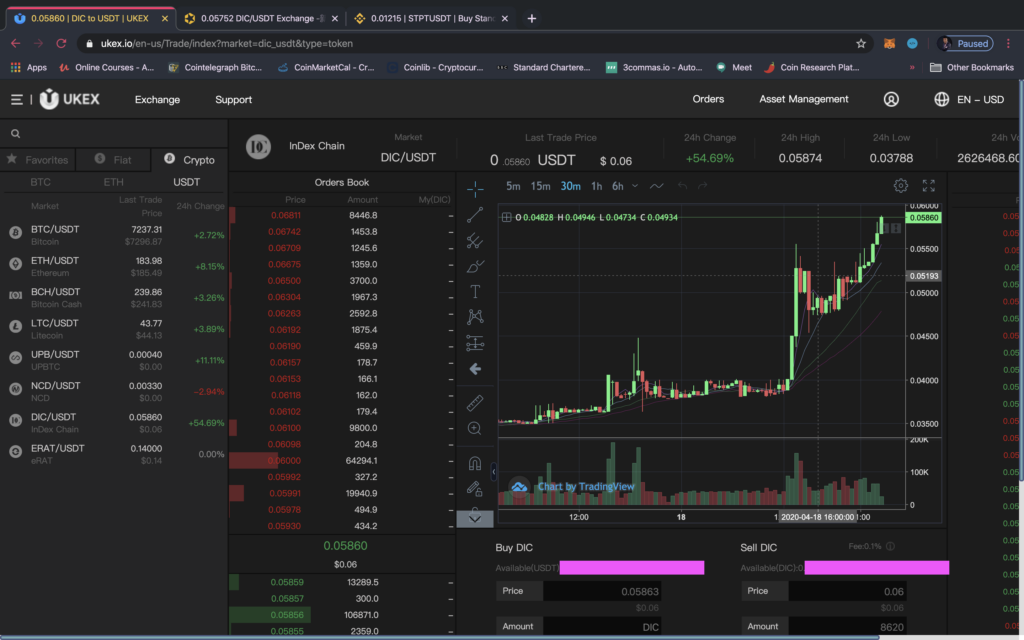Open the NCD/USDT market row
1024x640 pixels.
[114, 391]
